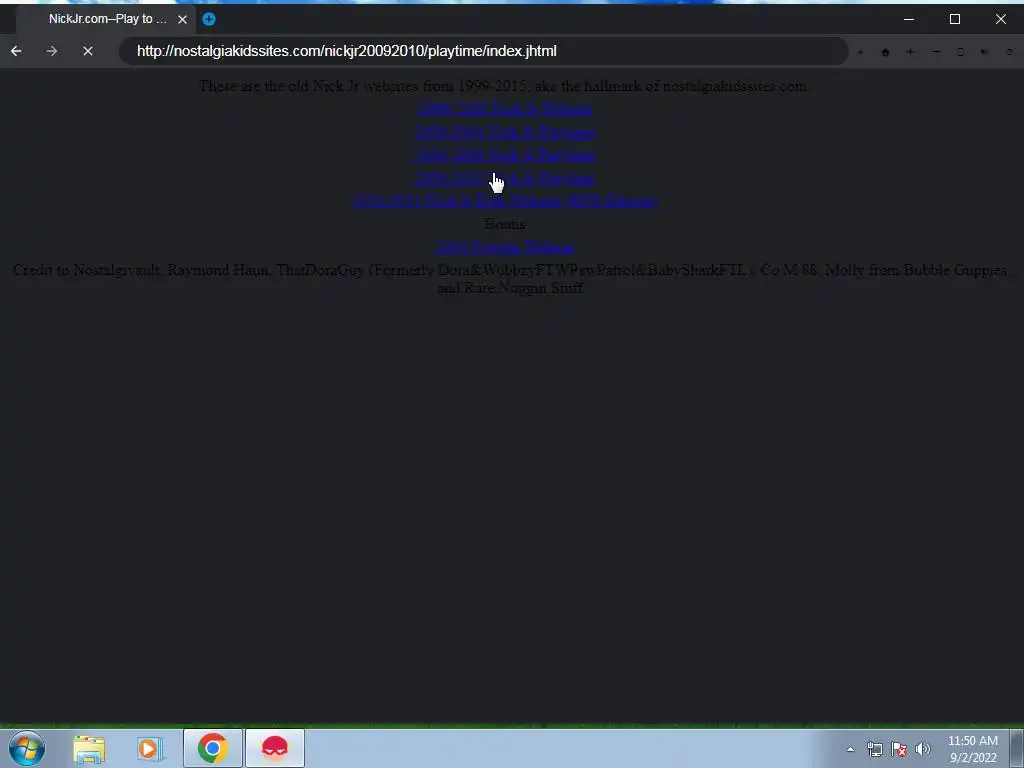The image size is (1024, 768).
Task: Go forward to the next page
Action: pos(52,51)
